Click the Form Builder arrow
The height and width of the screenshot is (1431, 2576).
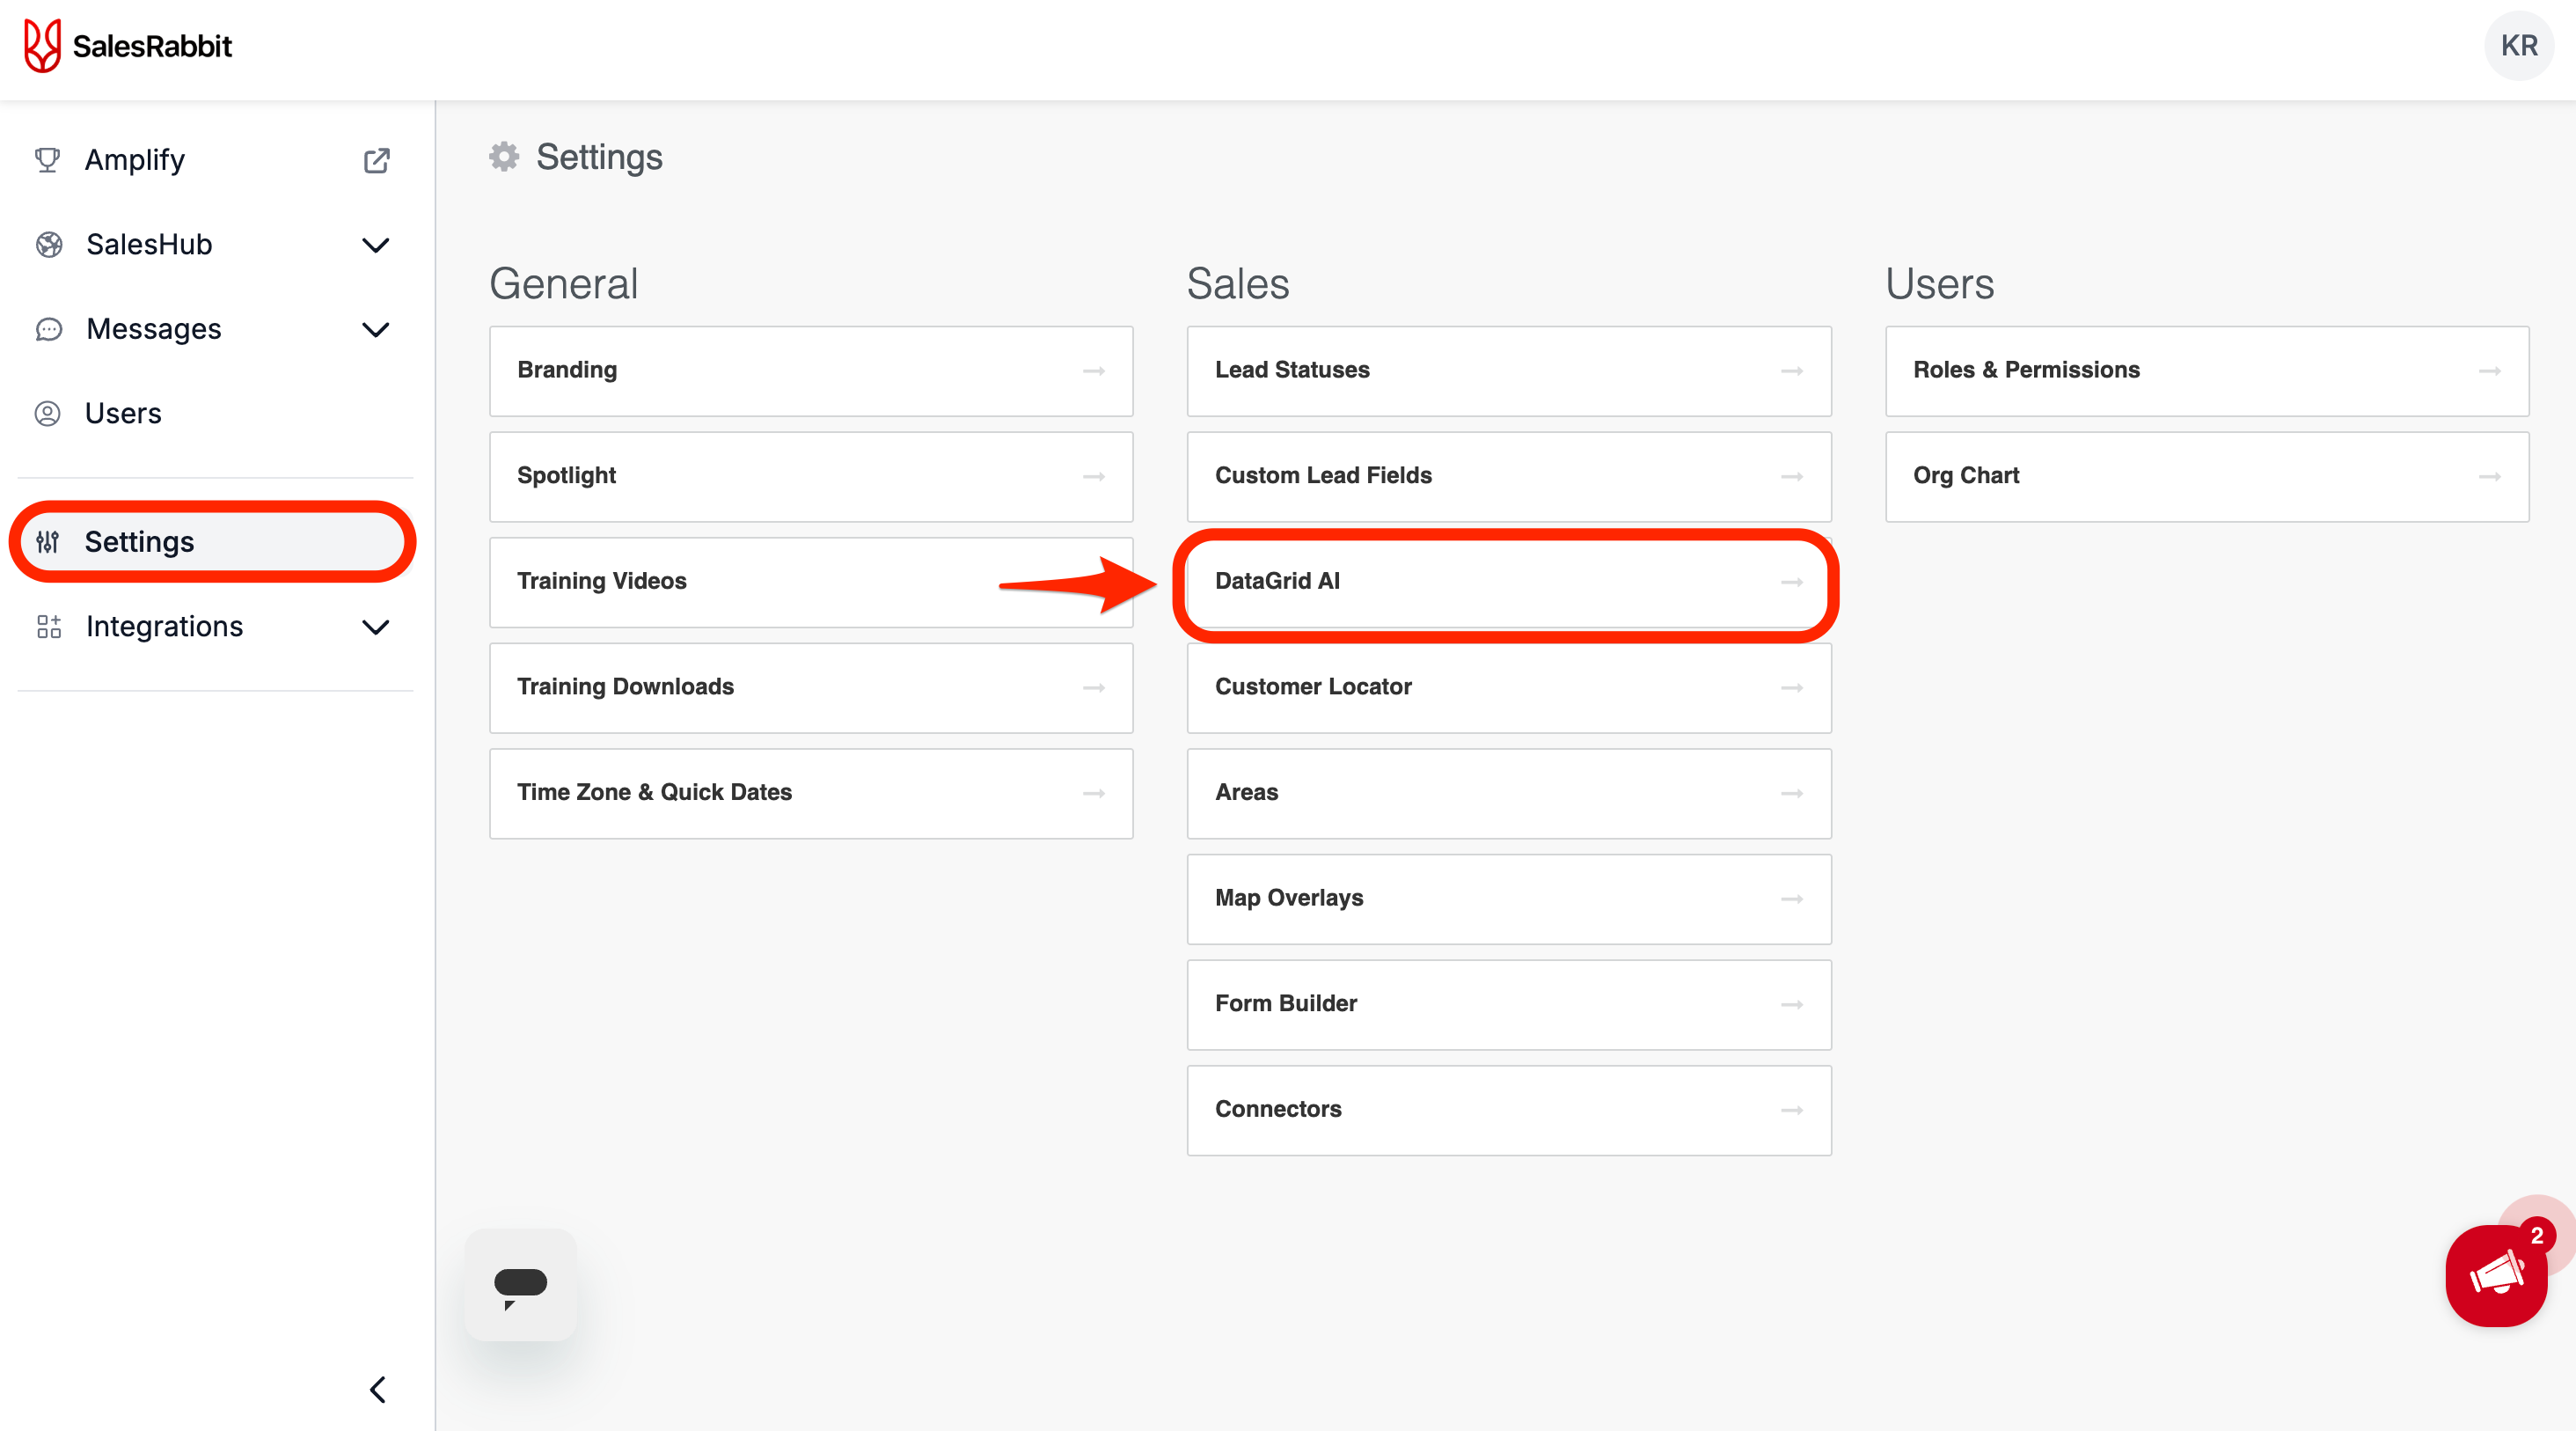click(x=1791, y=1004)
